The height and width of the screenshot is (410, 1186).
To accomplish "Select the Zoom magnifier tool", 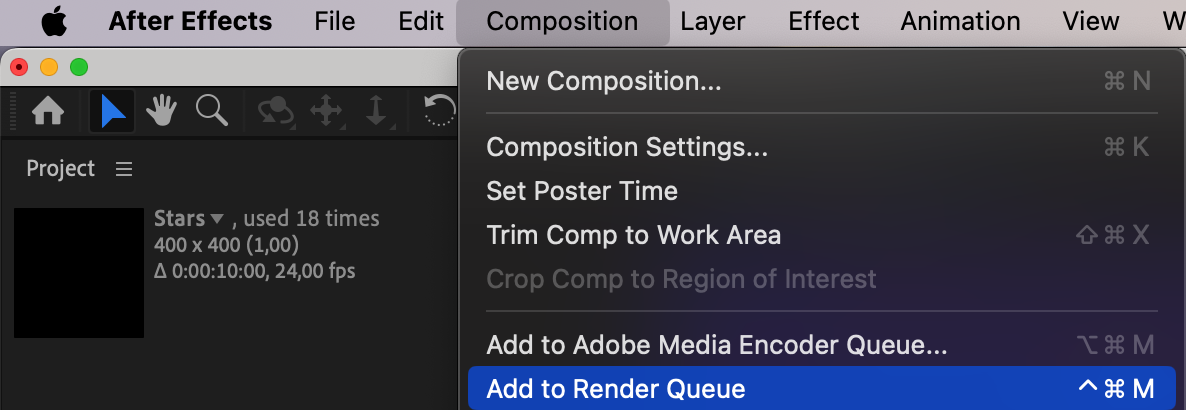I will point(212,111).
